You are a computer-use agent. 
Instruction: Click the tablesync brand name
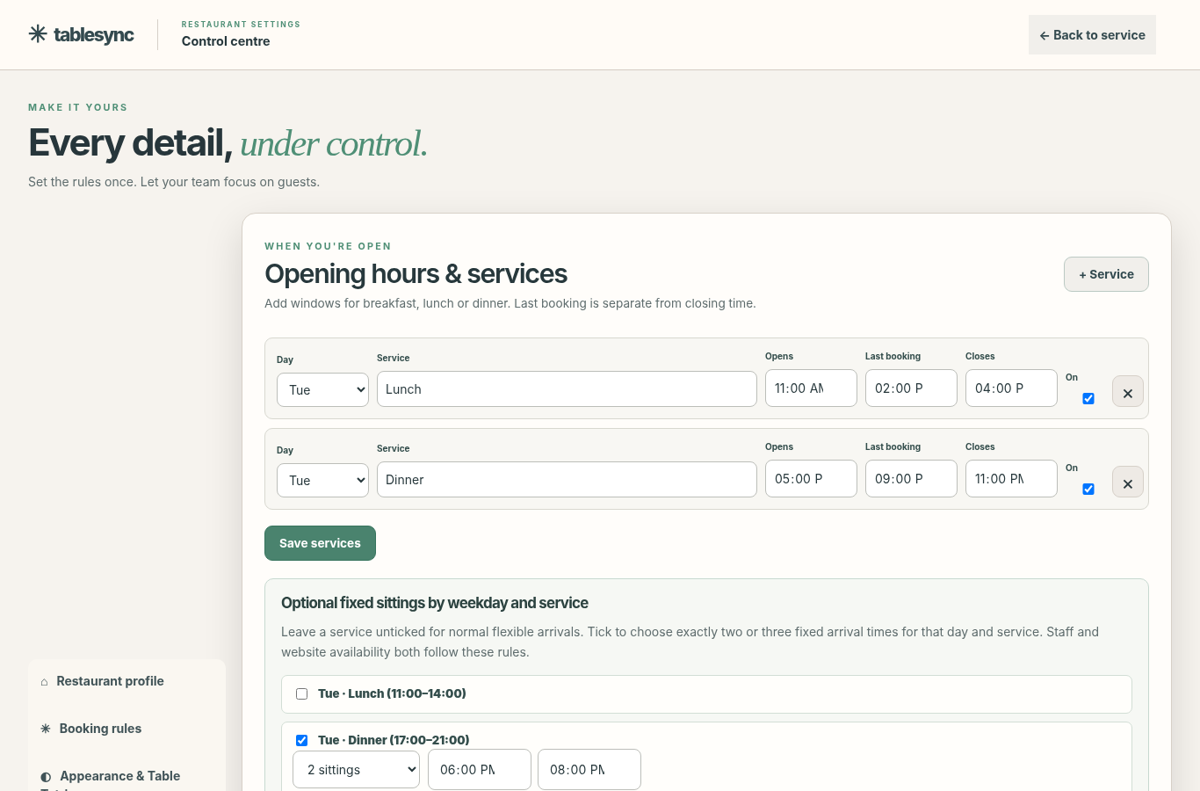pyautogui.click(x=93, y=35)
